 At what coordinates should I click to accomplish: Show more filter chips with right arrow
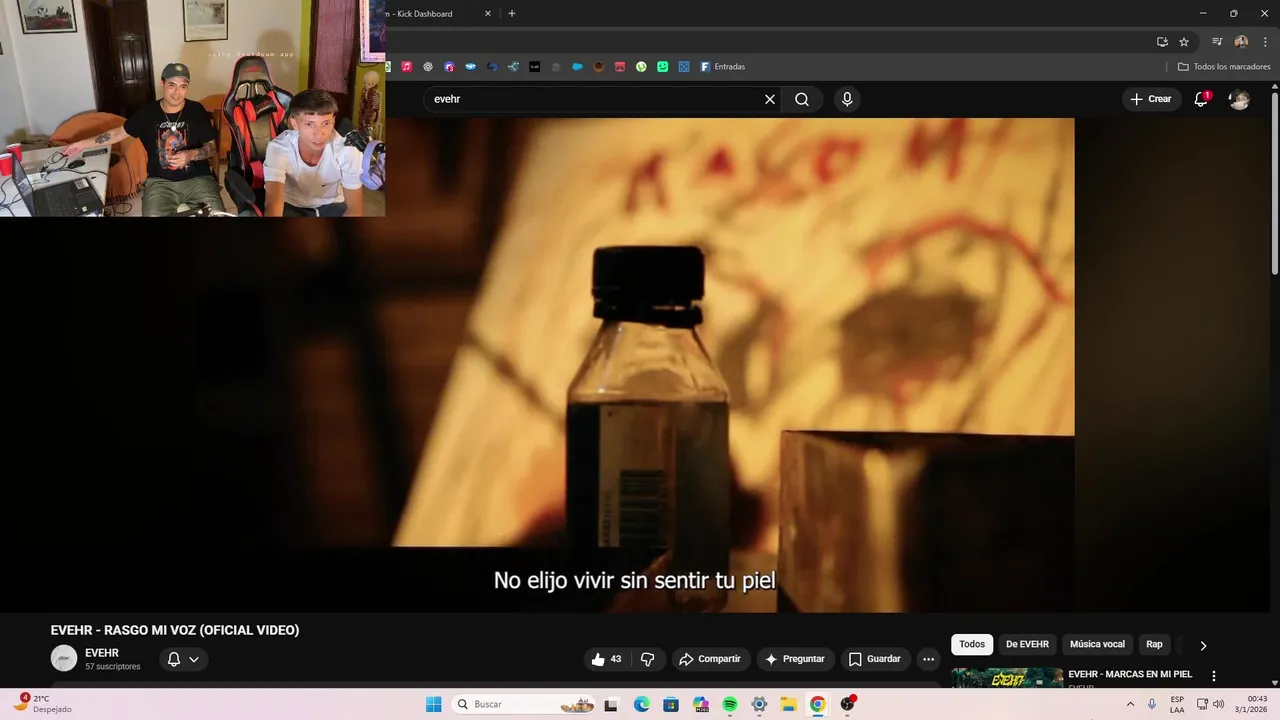coord(1203,646)
